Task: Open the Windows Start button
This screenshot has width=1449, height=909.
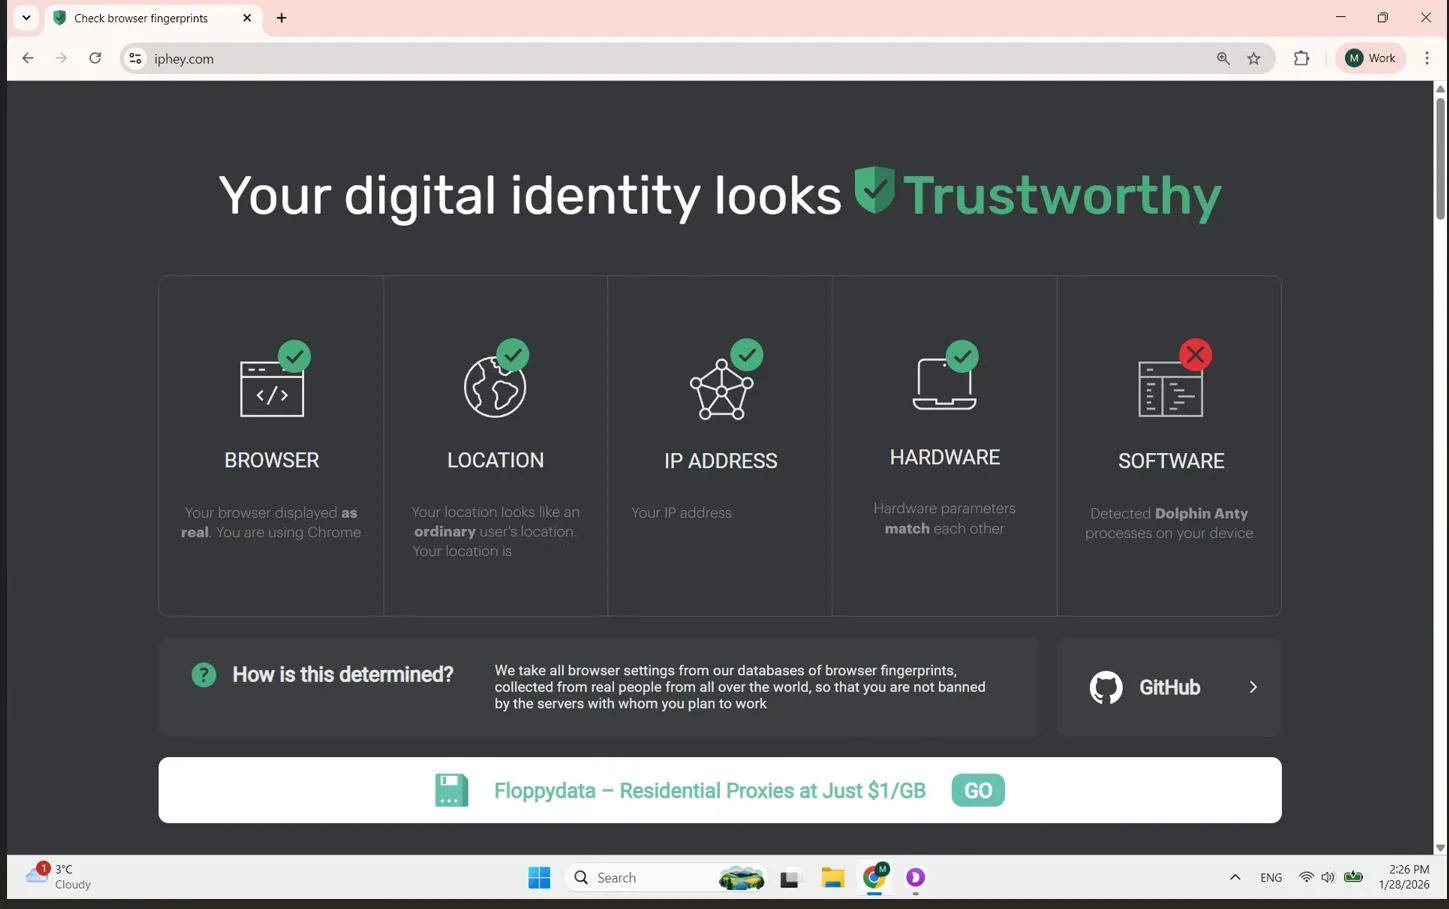Action: click(539, 878)
